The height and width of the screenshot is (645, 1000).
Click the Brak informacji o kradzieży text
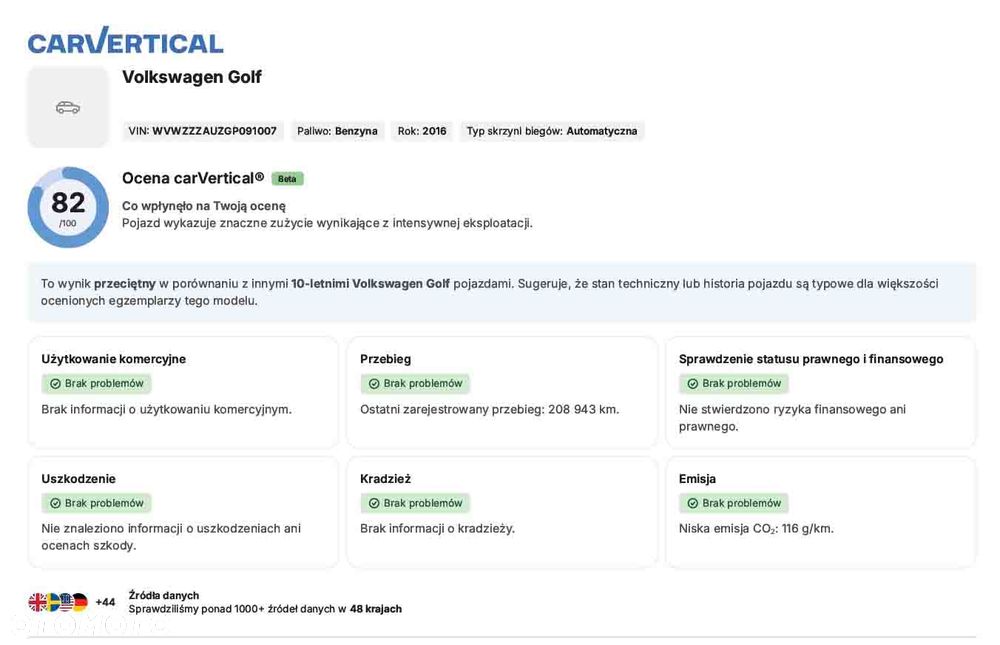(x=438, y=529)
